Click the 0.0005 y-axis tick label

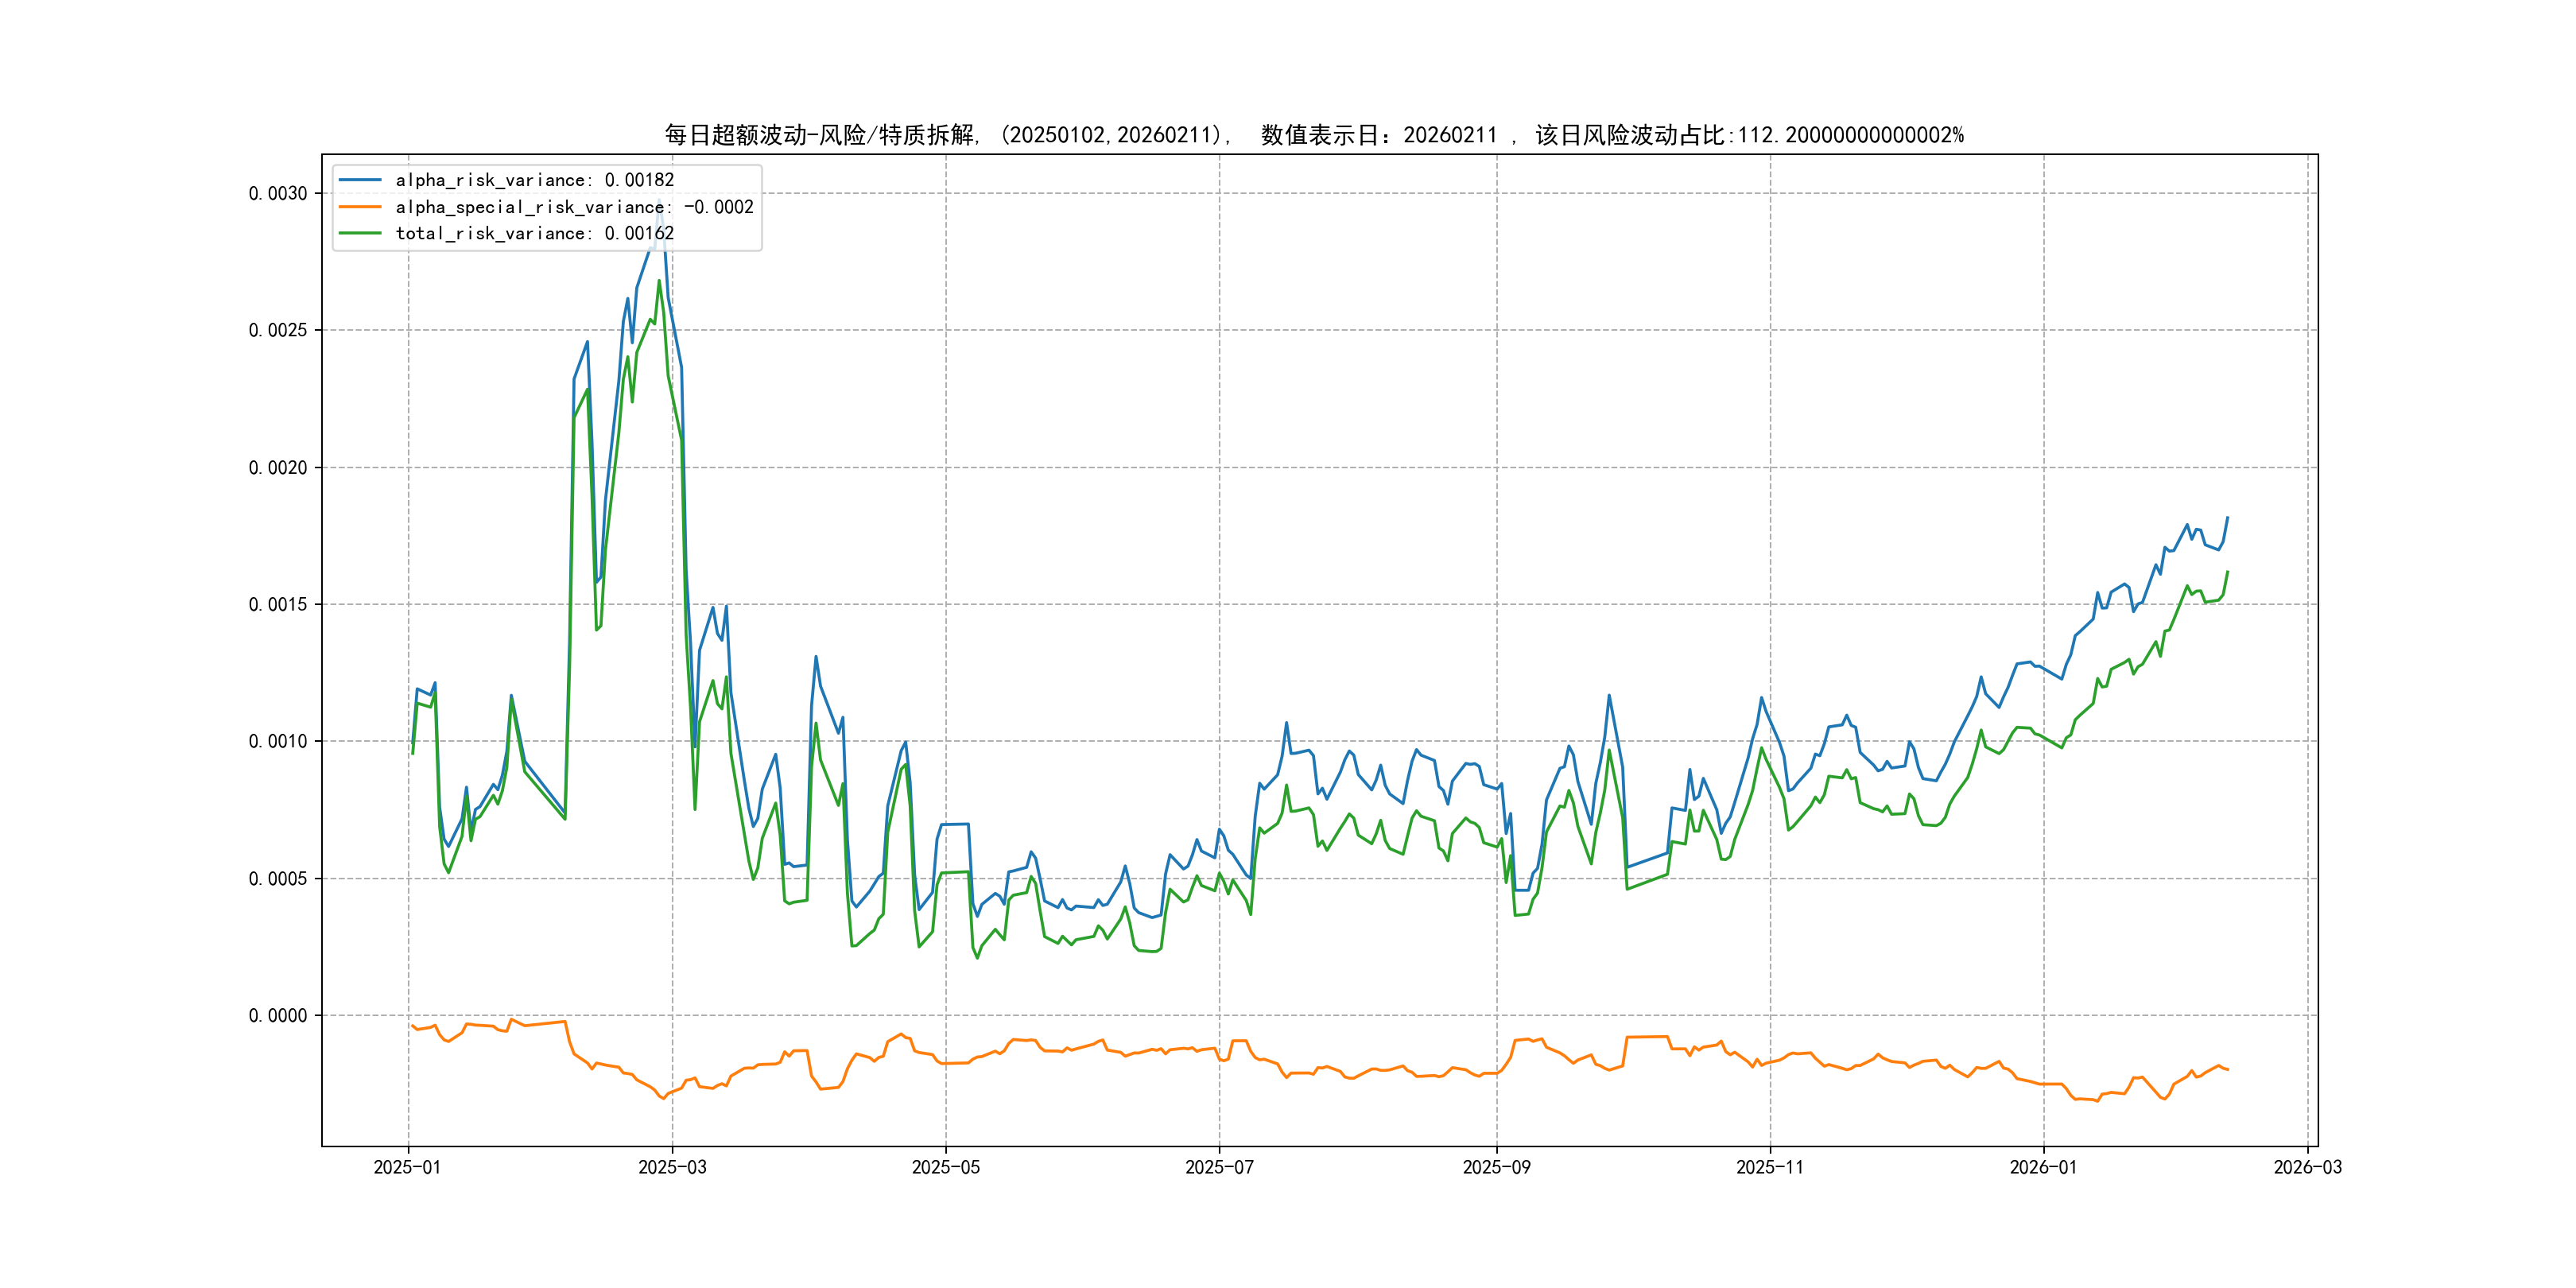278,878
